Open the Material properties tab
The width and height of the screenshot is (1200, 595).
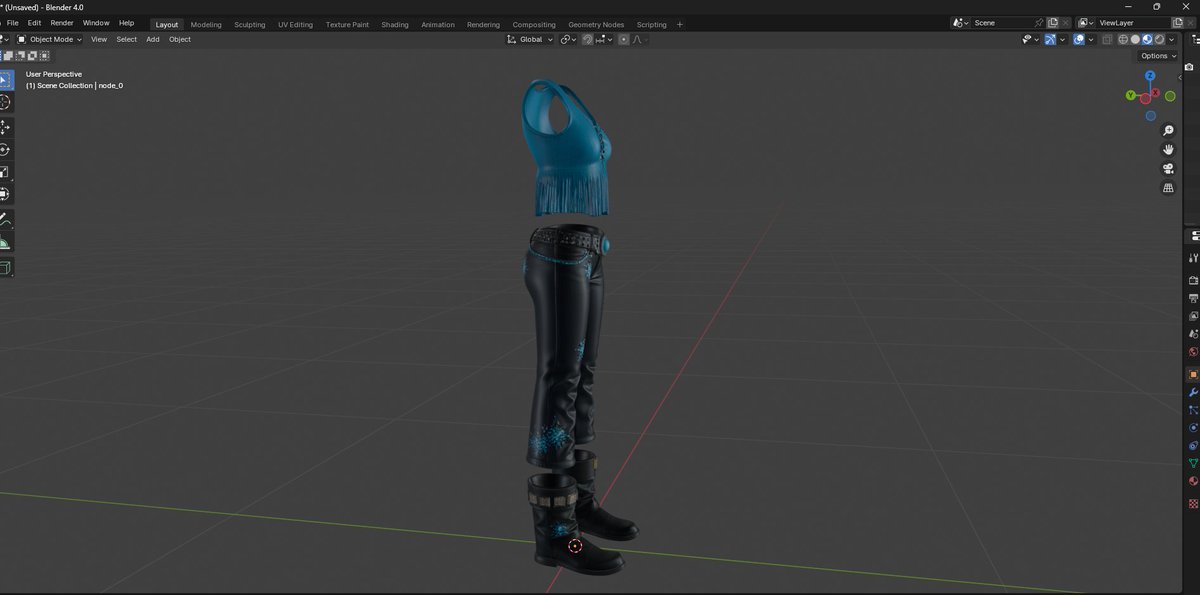click(1193, 481)
